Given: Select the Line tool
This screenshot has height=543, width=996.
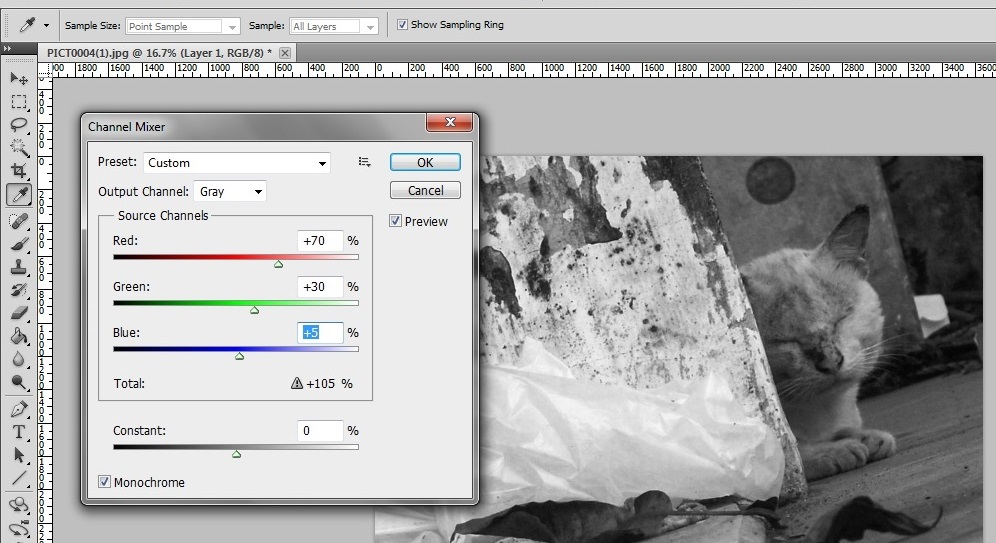Looking at the screenshot, I should 18,478.
